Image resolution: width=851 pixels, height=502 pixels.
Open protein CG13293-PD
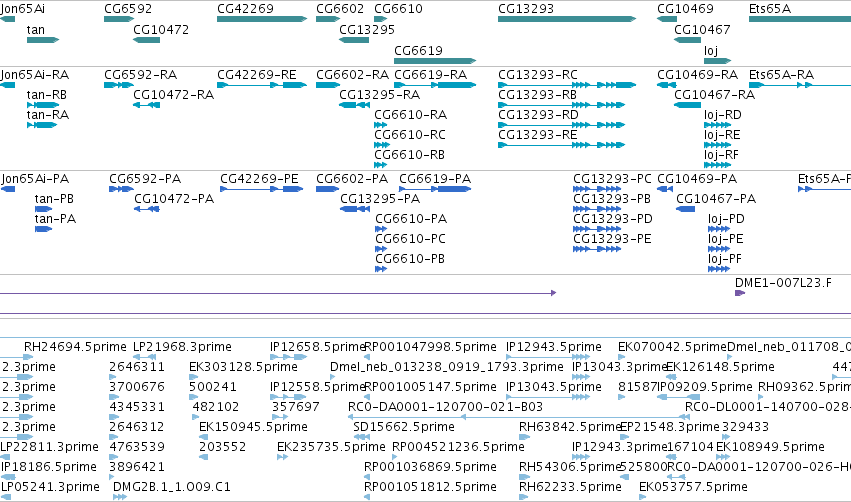tap(613, 219)
